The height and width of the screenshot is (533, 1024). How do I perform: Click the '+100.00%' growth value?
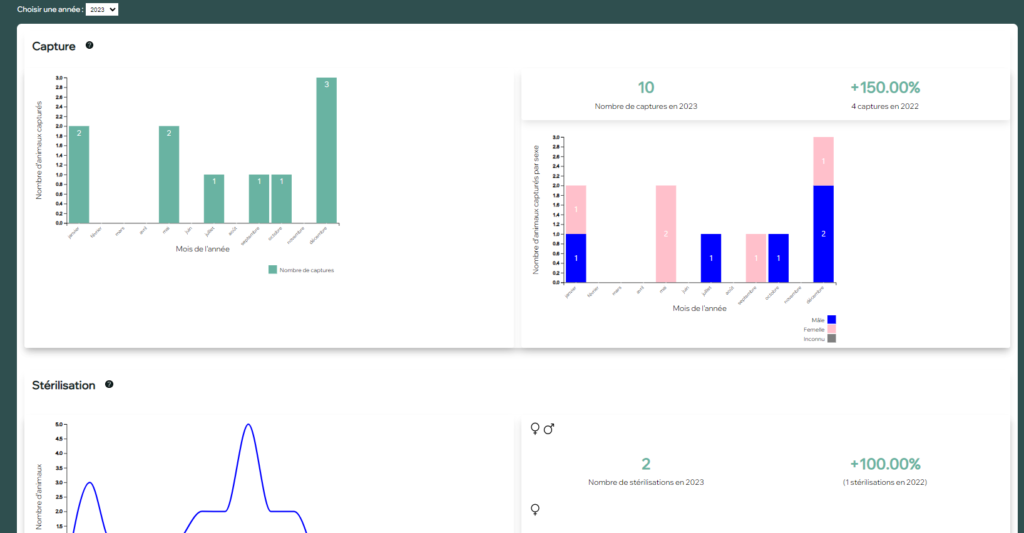(885, 464)
